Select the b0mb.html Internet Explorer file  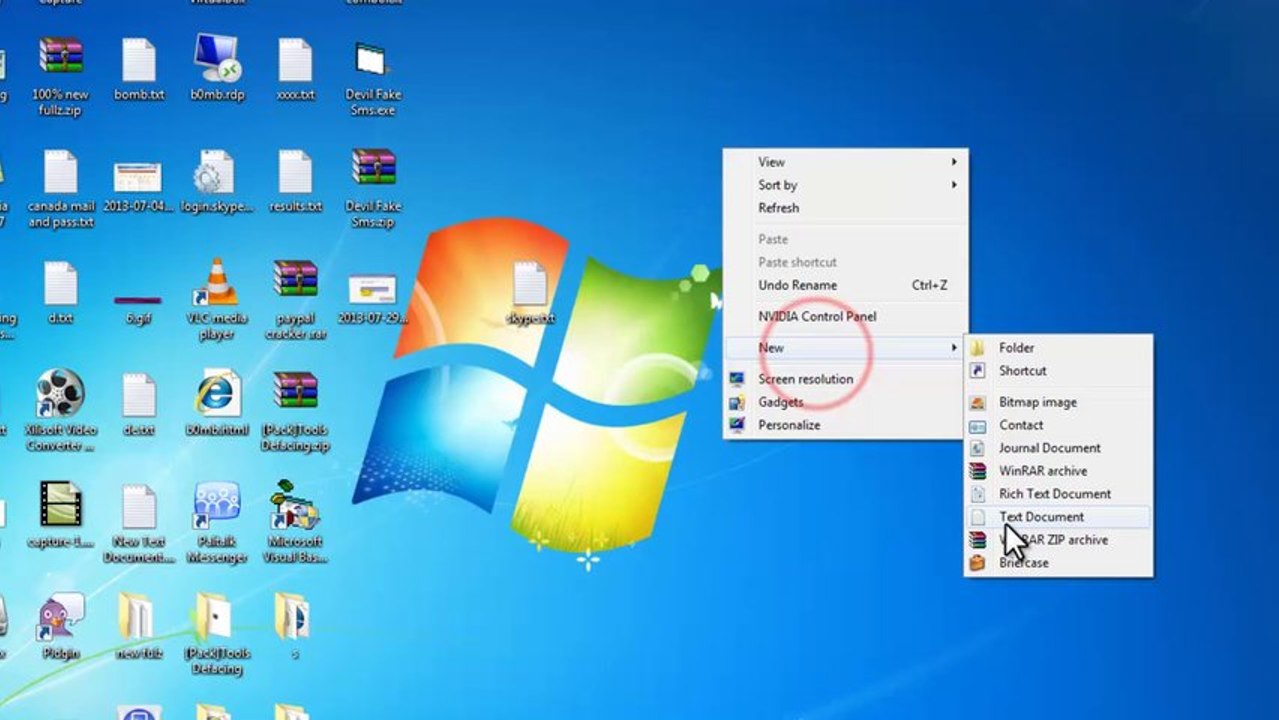217,394
